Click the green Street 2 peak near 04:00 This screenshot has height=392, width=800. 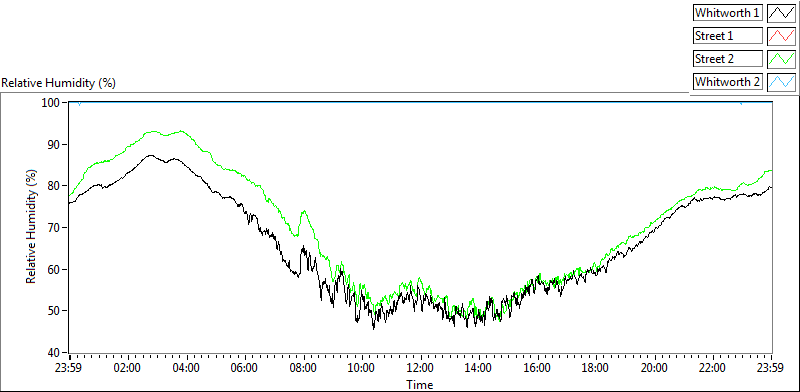[181, 131]
